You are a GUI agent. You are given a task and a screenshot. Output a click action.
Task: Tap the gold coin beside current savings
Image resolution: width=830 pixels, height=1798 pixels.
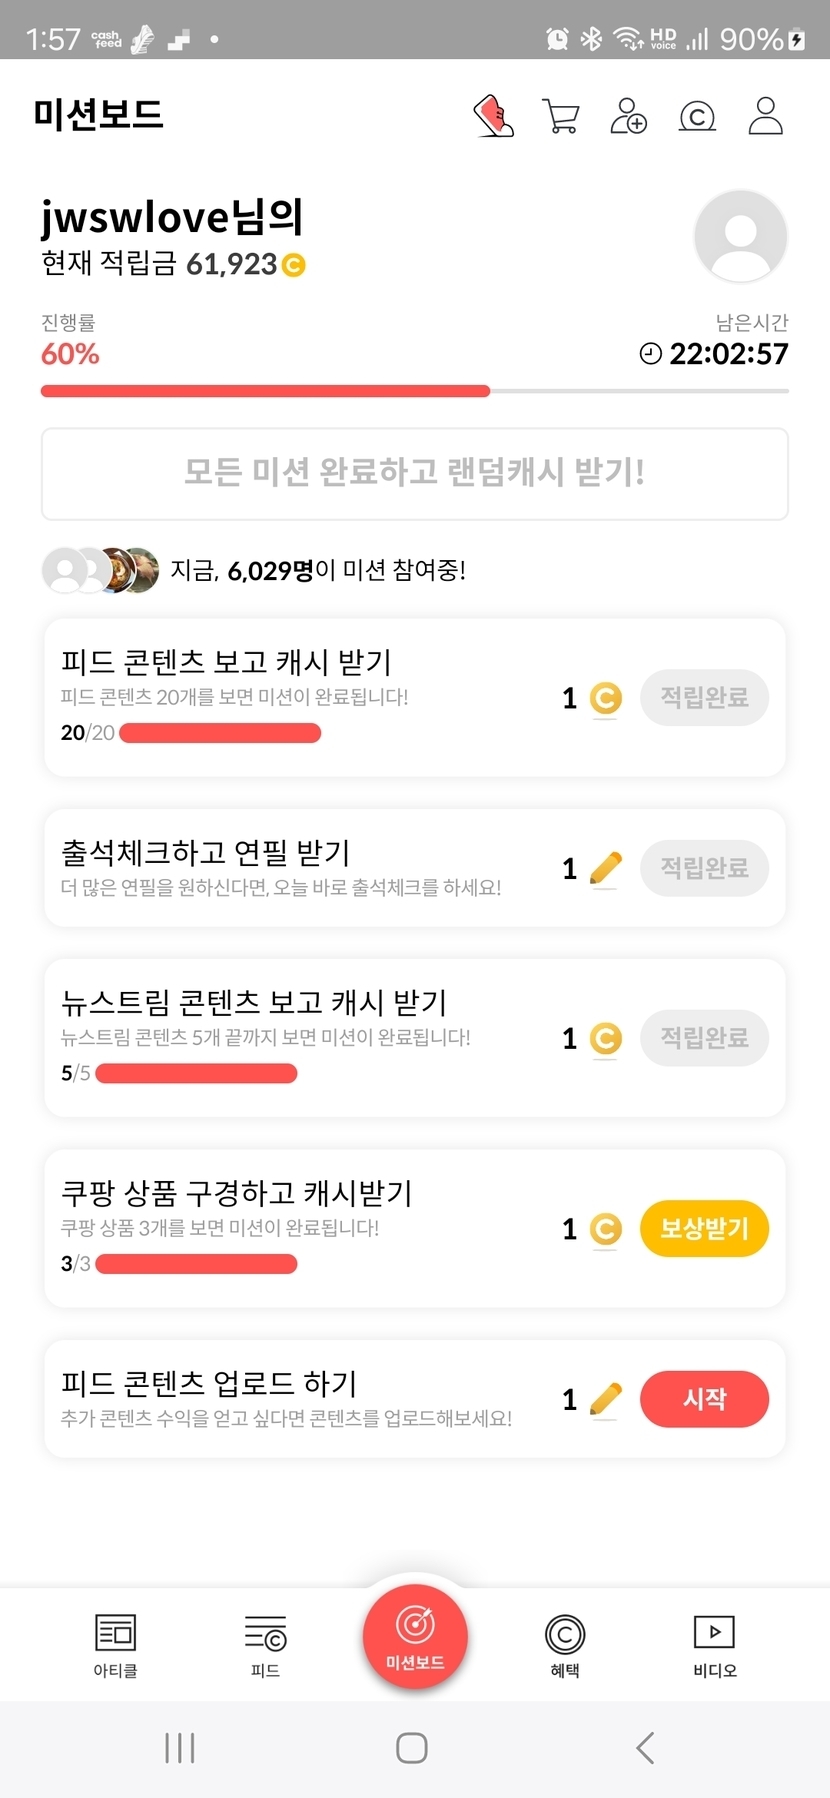pyautogui.click(x=293, y=265)
